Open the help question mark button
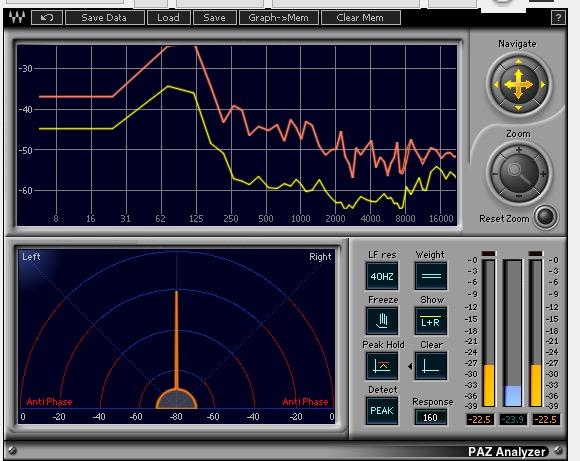Screen dimensions: 580x461 coord(558,18)
